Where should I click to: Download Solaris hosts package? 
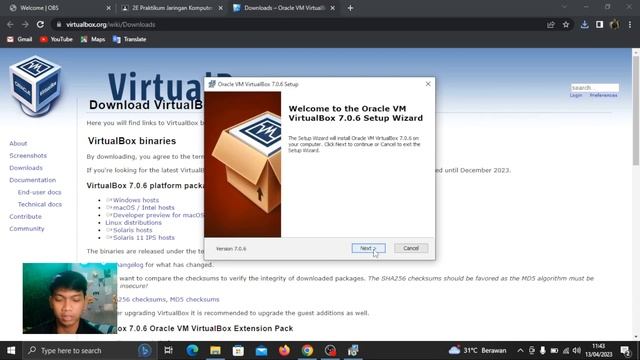click(x=132, y=230)
